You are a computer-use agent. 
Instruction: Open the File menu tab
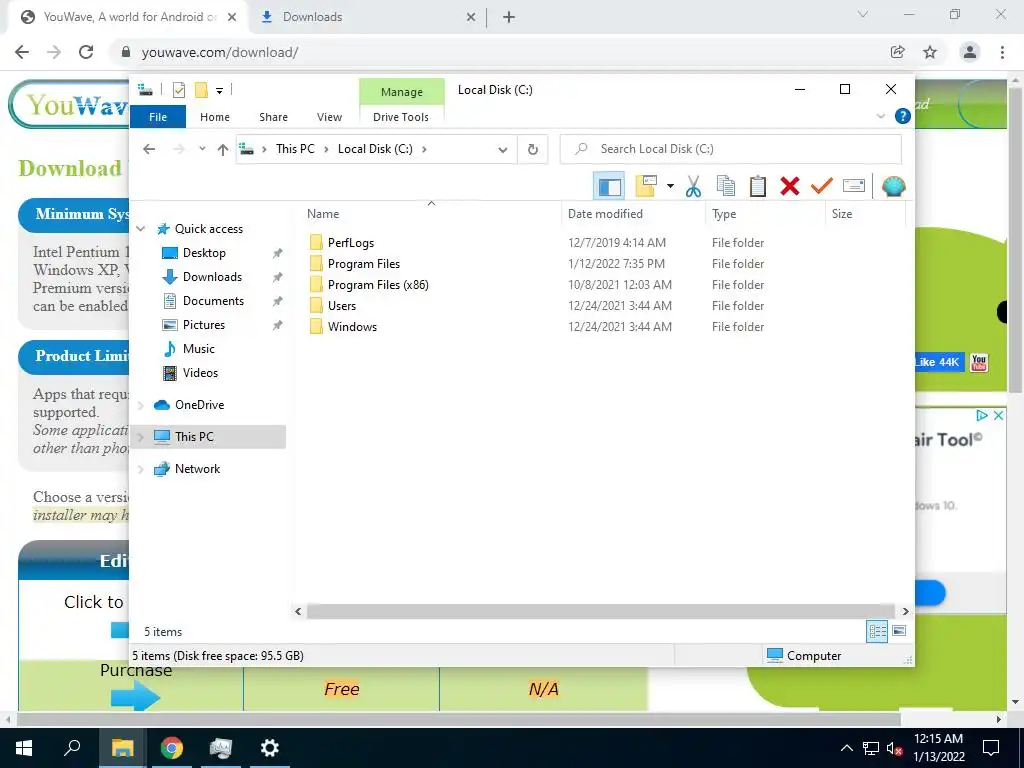coord(158,117)
